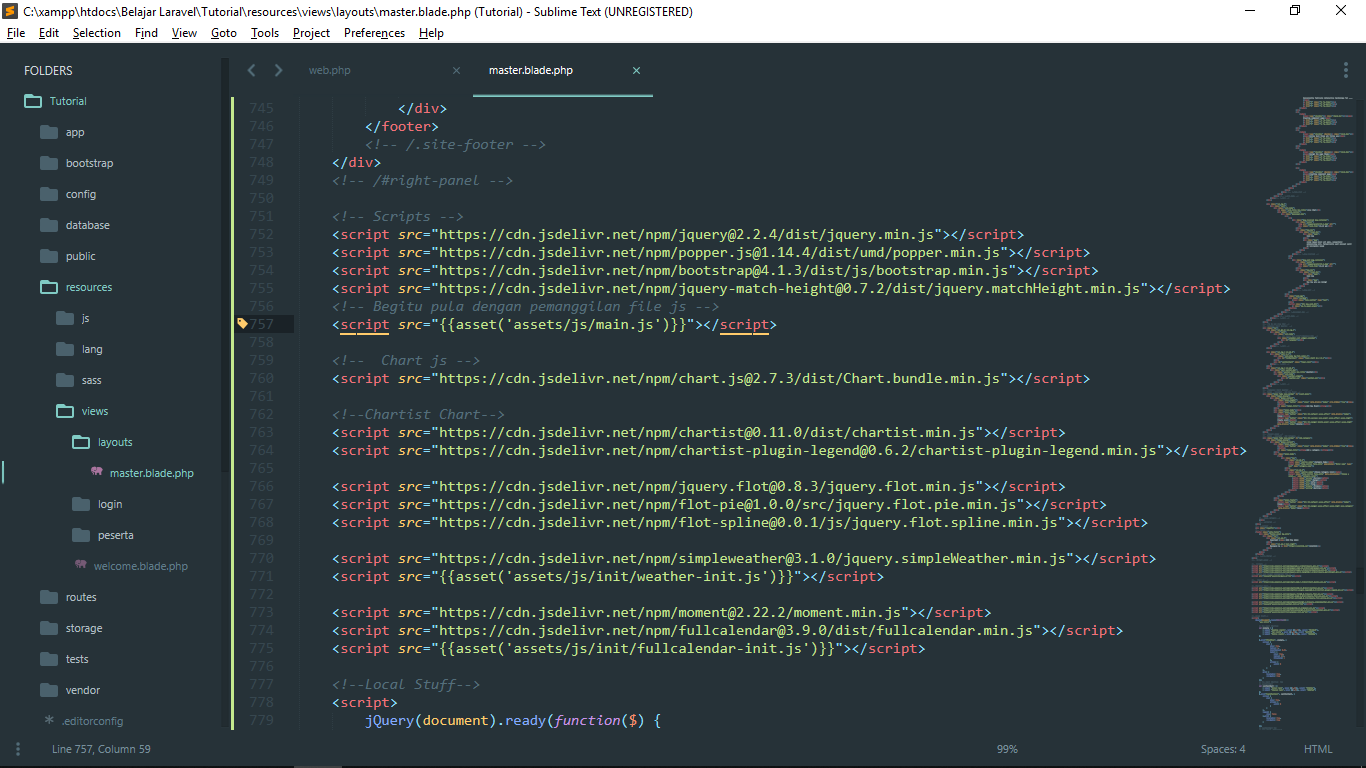Change syntax via HTML in status bar
Image resolution: width=1366 pixels, height=768 pixels.
click(x=1318, y=749)
